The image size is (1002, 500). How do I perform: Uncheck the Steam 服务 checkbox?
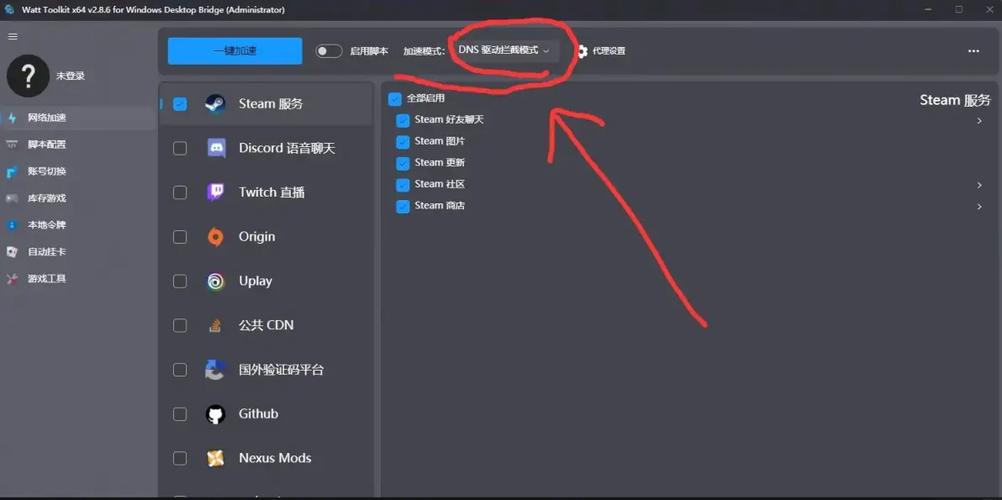180,104
